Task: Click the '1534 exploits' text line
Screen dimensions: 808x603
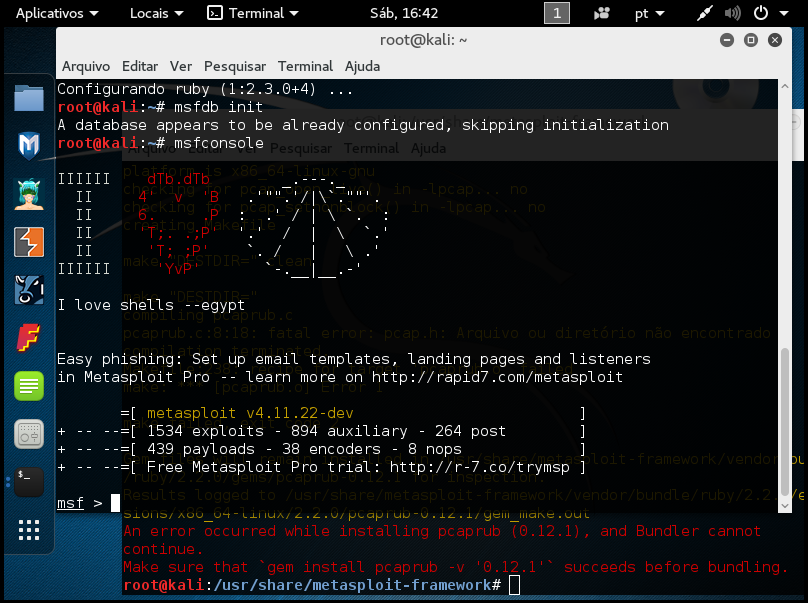Action: coord(326,431)
